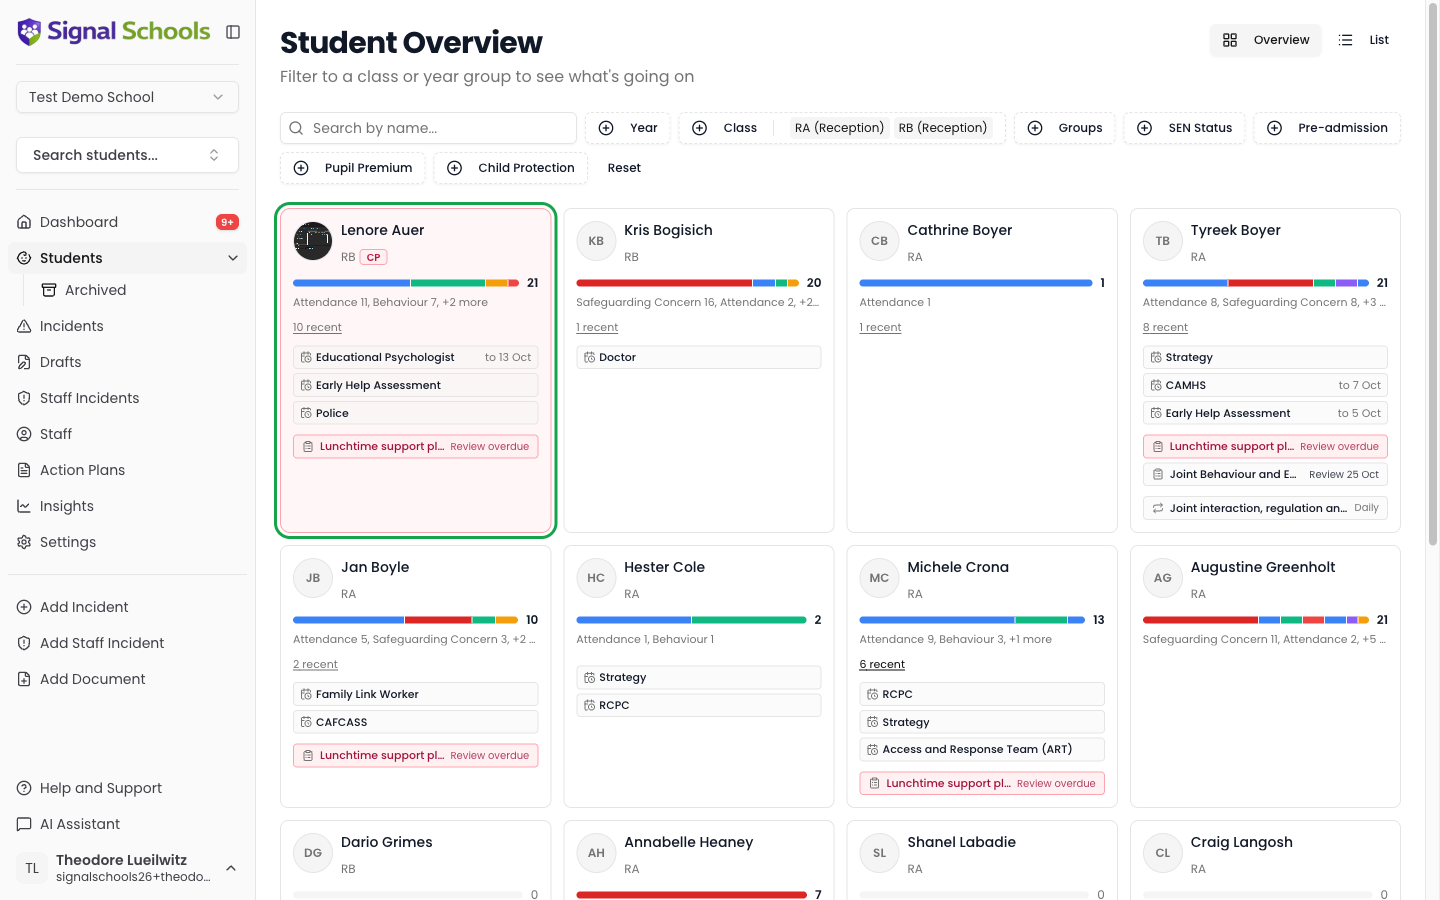This screenshot has height=900, width=1440.
Task: Remove the RB (Reception) class chip
Action: click(x=942, y=128)
